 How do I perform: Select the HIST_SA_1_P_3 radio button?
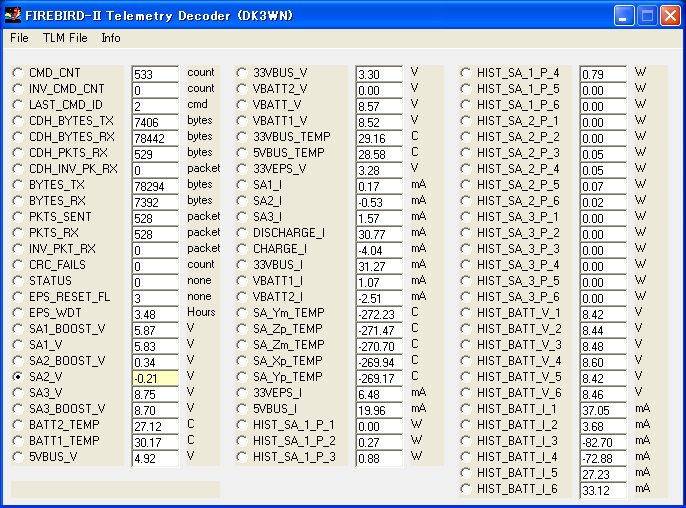click(x=242, y=457)
